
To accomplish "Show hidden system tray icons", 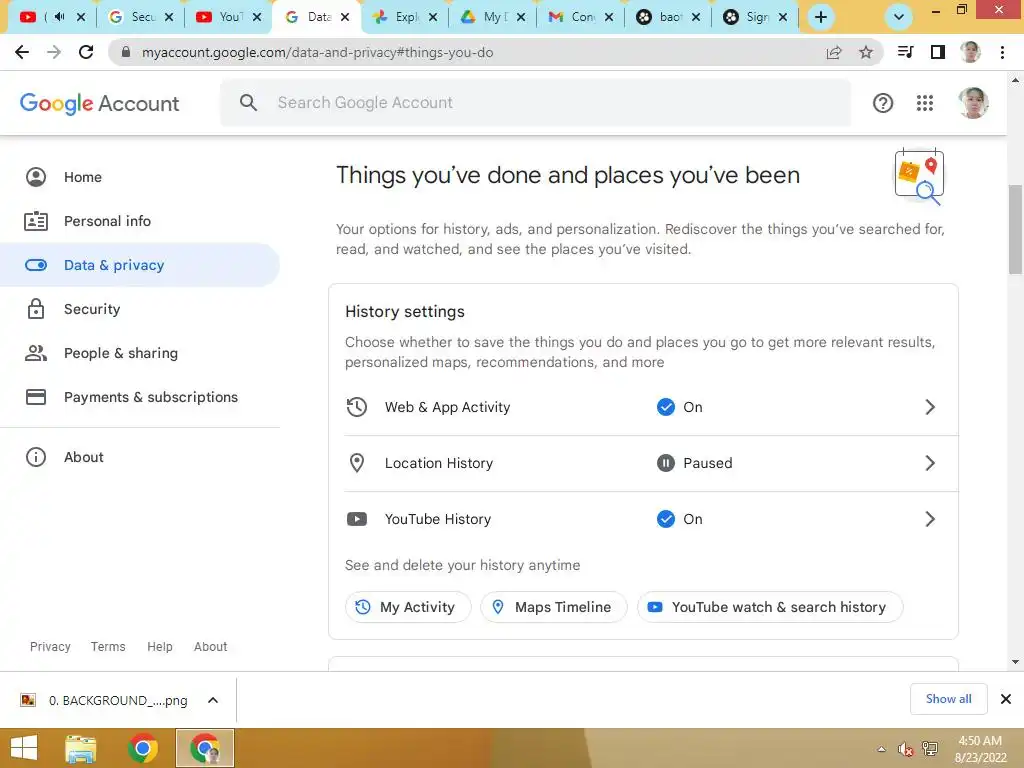I will click(881, 749).
